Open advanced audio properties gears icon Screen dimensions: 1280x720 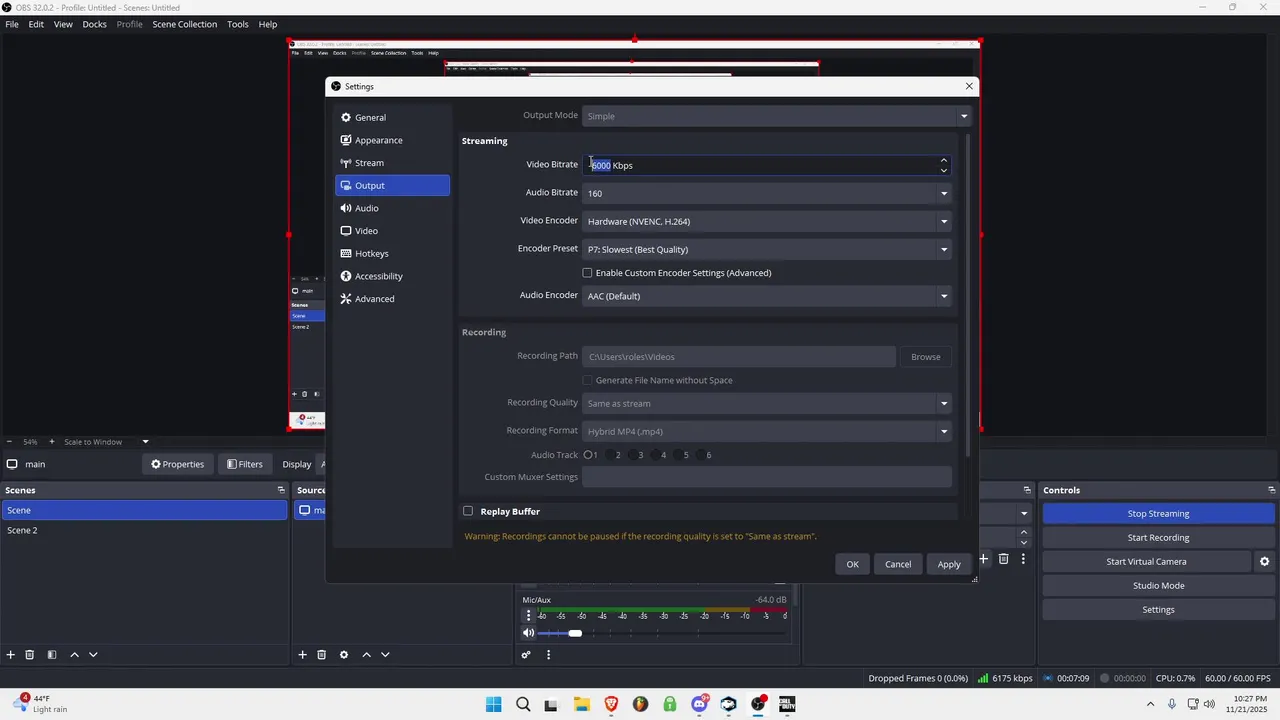click(x=526, y=655)
